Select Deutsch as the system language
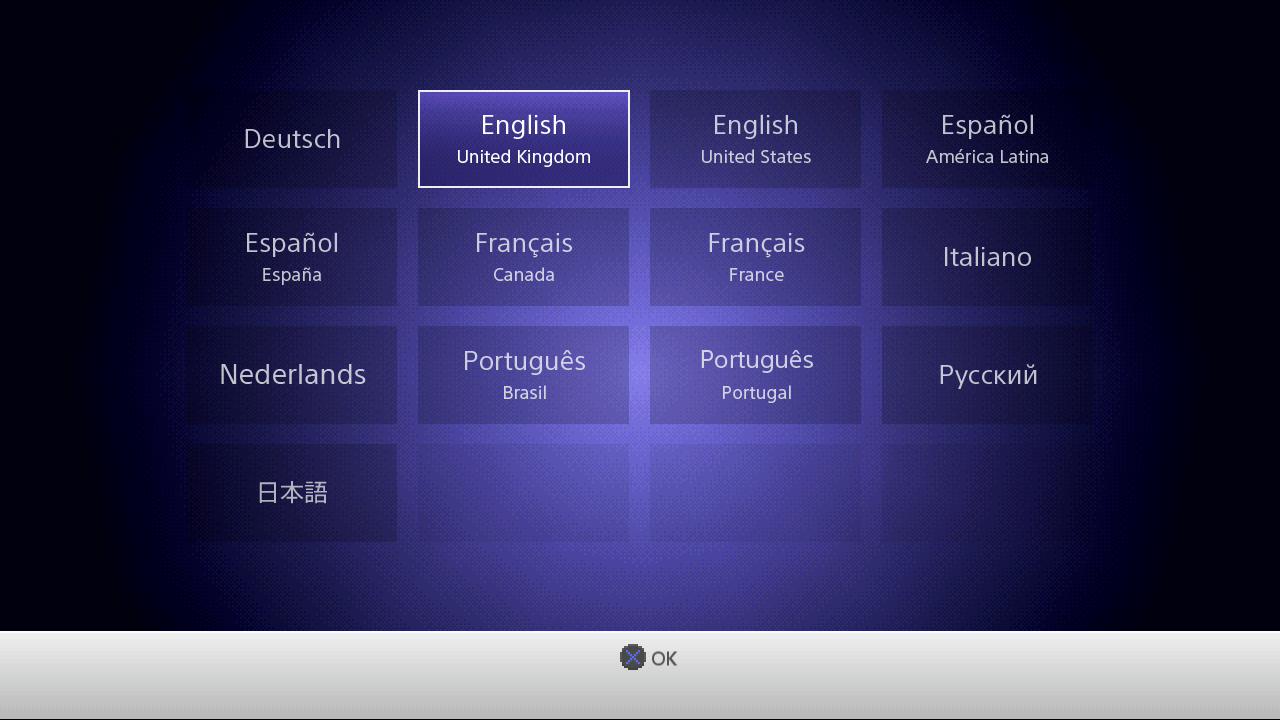This screenshot has width=1280, height=720. click(292, 139)
